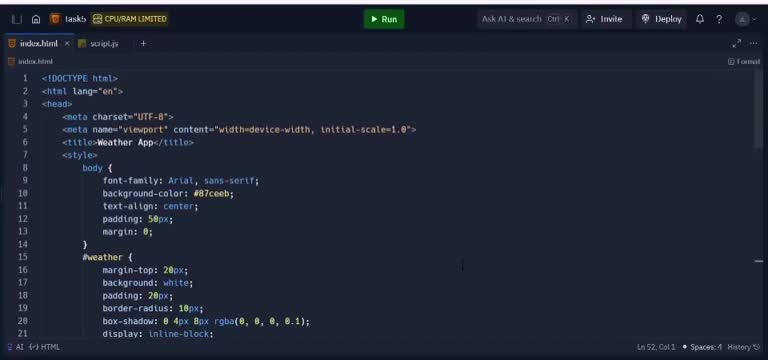Maximize the editor pane with expand icon
Image resolution: width=768 pixels, height=360 pixels.
point(736,44)
